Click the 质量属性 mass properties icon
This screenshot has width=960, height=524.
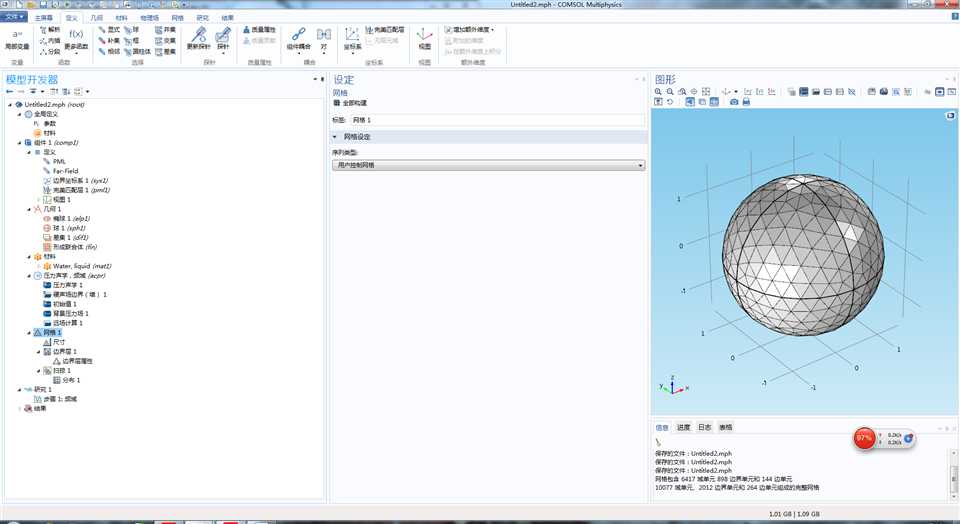click(x=260, y=29)
